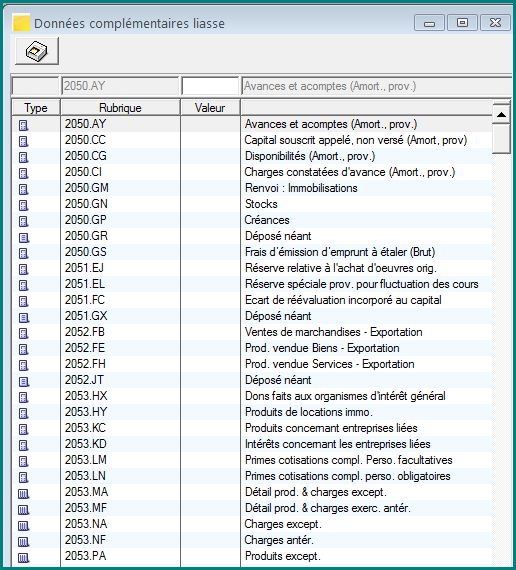
Task: Click the type icon beside 2053.HX
Action: click(x=24, y=397)
